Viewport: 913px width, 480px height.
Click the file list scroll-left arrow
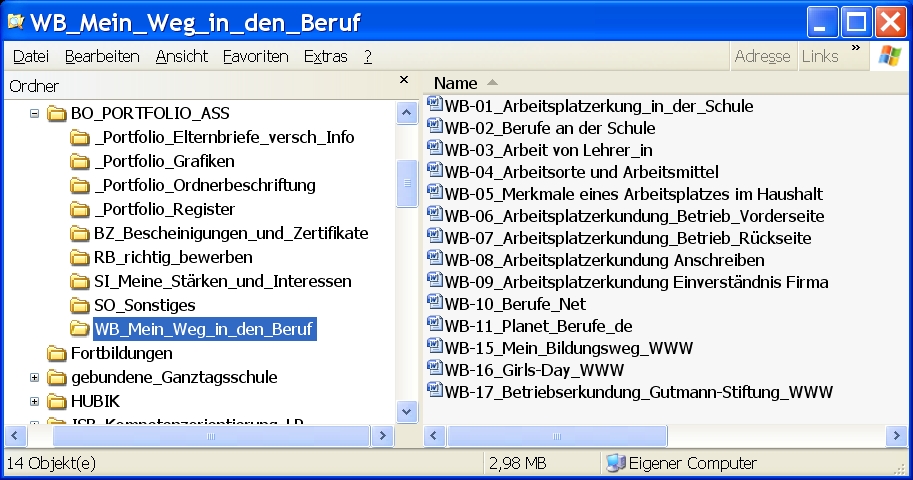tap(434, 436)
